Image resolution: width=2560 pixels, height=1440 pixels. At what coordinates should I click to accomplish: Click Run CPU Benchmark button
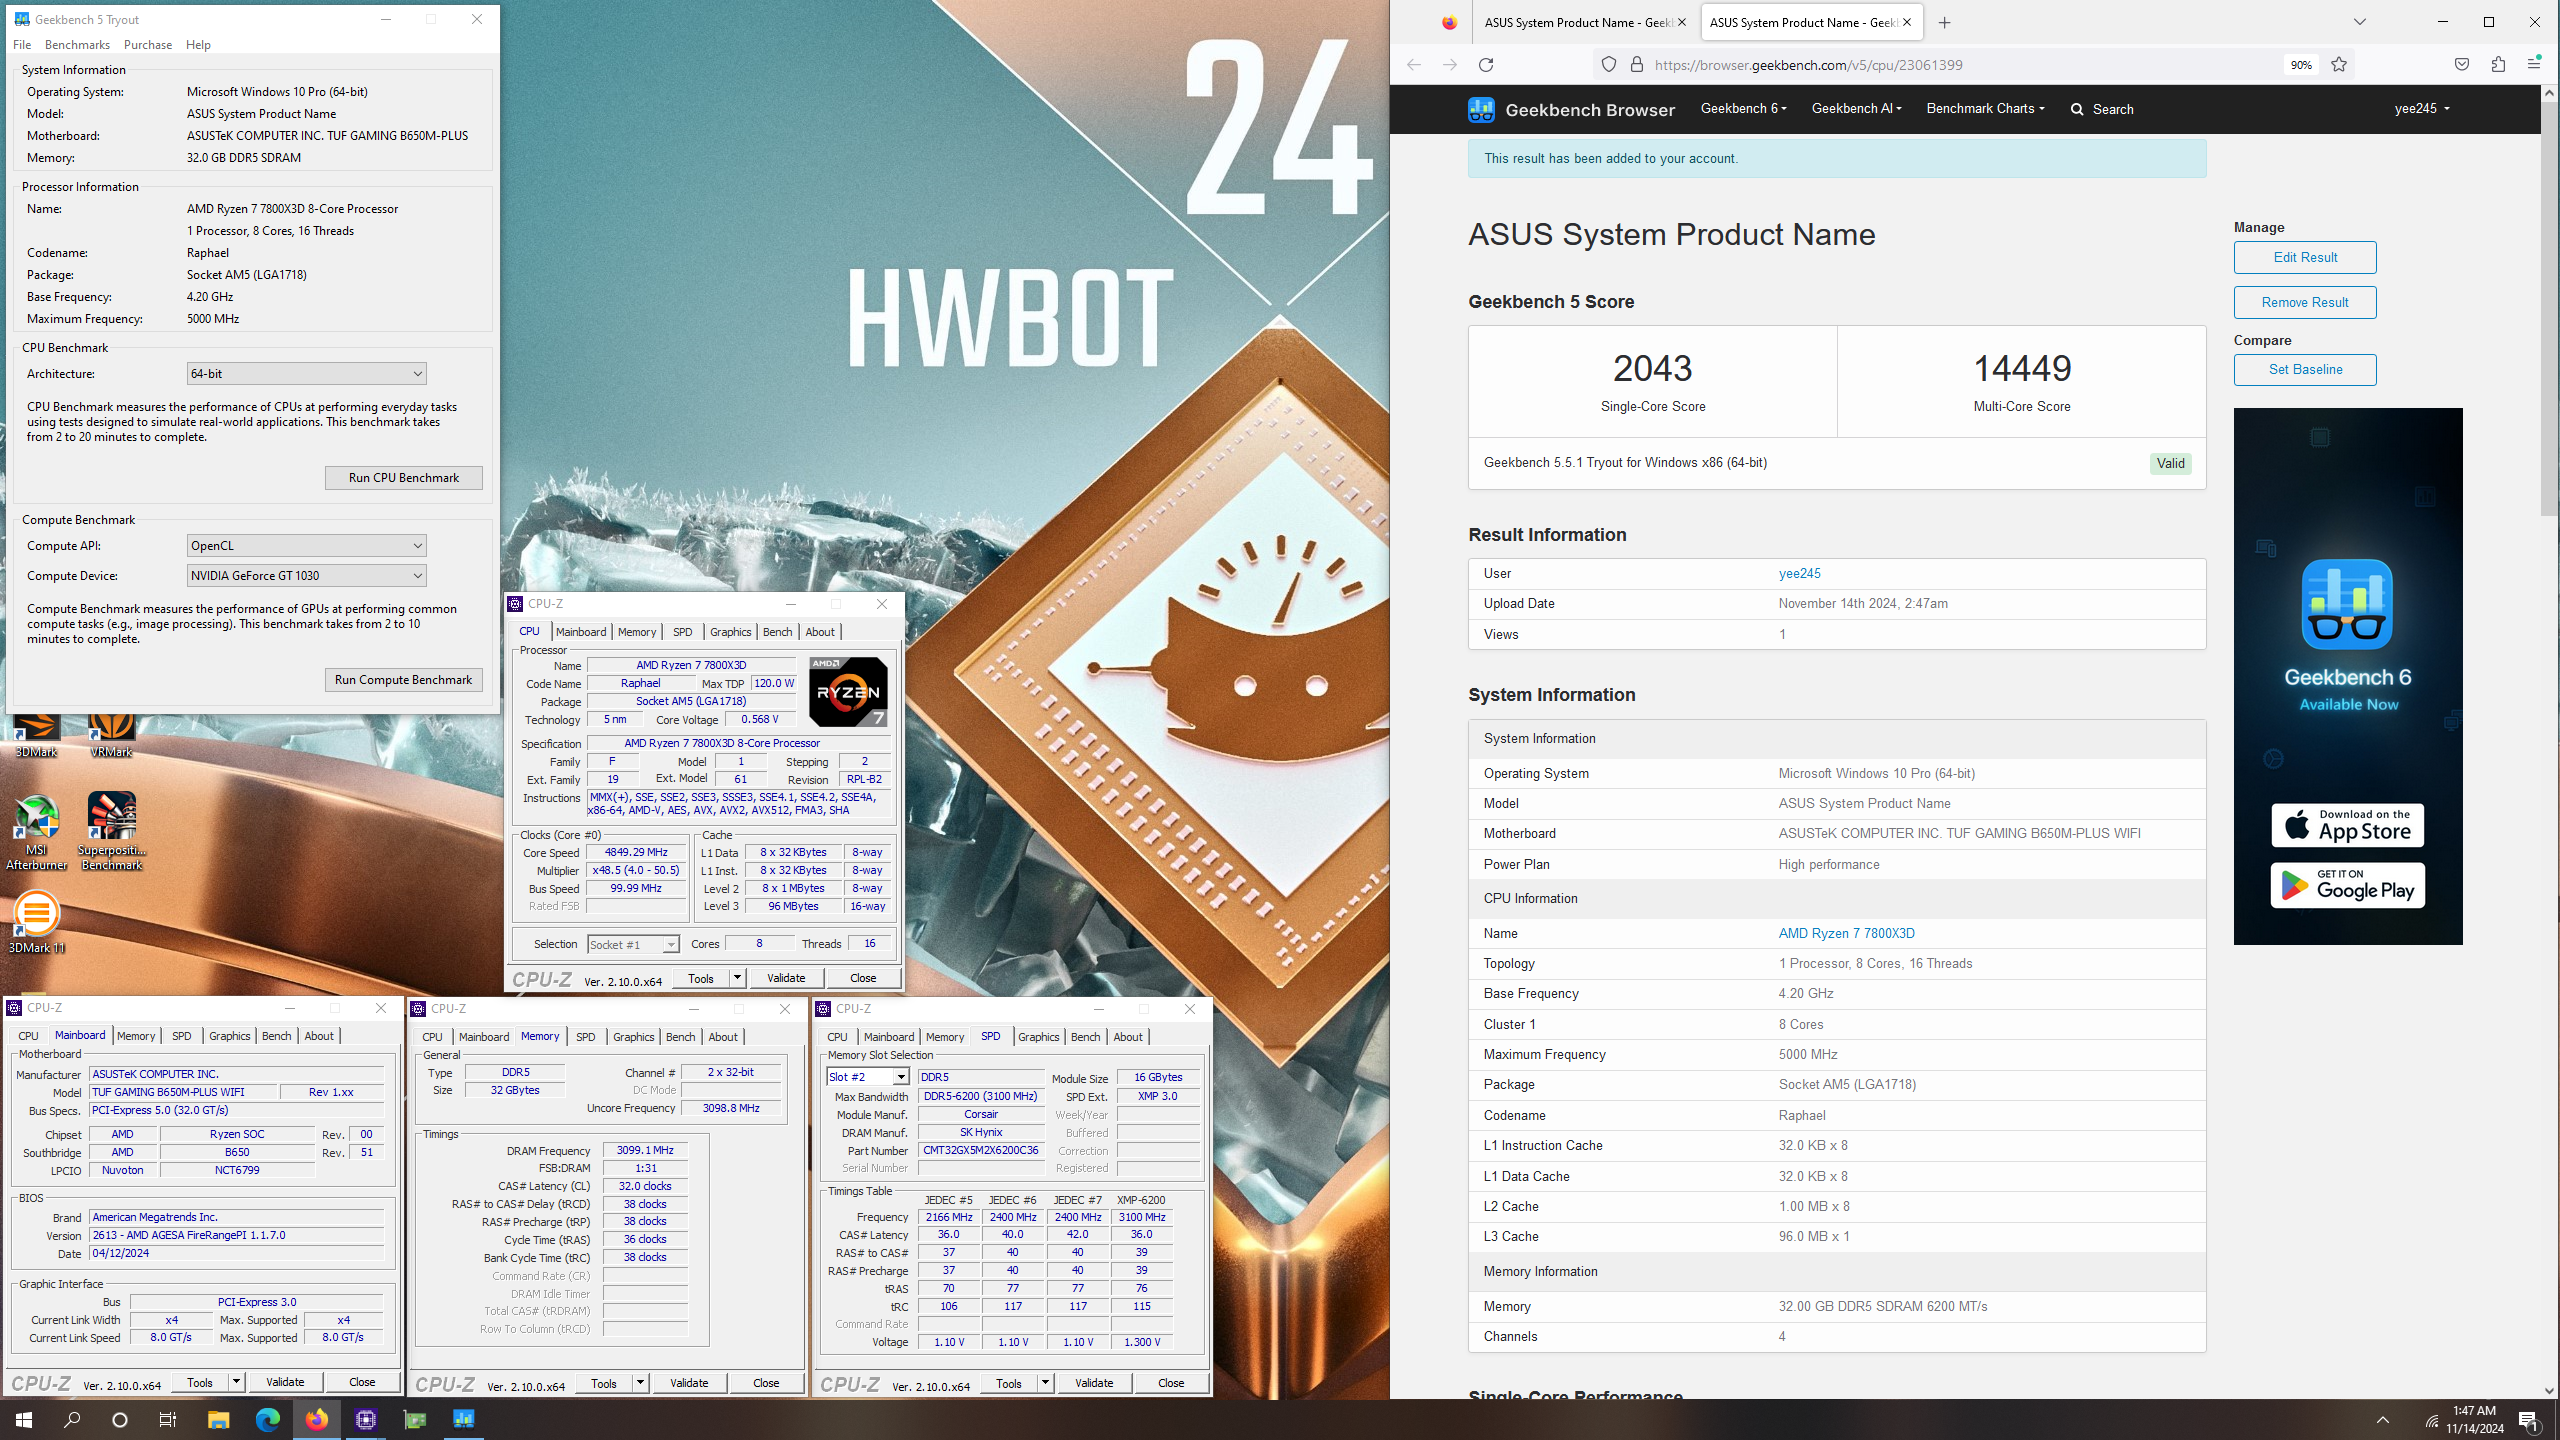coord(403,478)
